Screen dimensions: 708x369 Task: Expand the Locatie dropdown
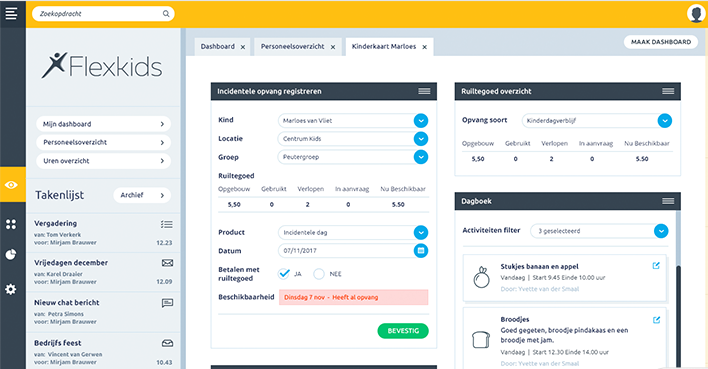coord(421,139)
